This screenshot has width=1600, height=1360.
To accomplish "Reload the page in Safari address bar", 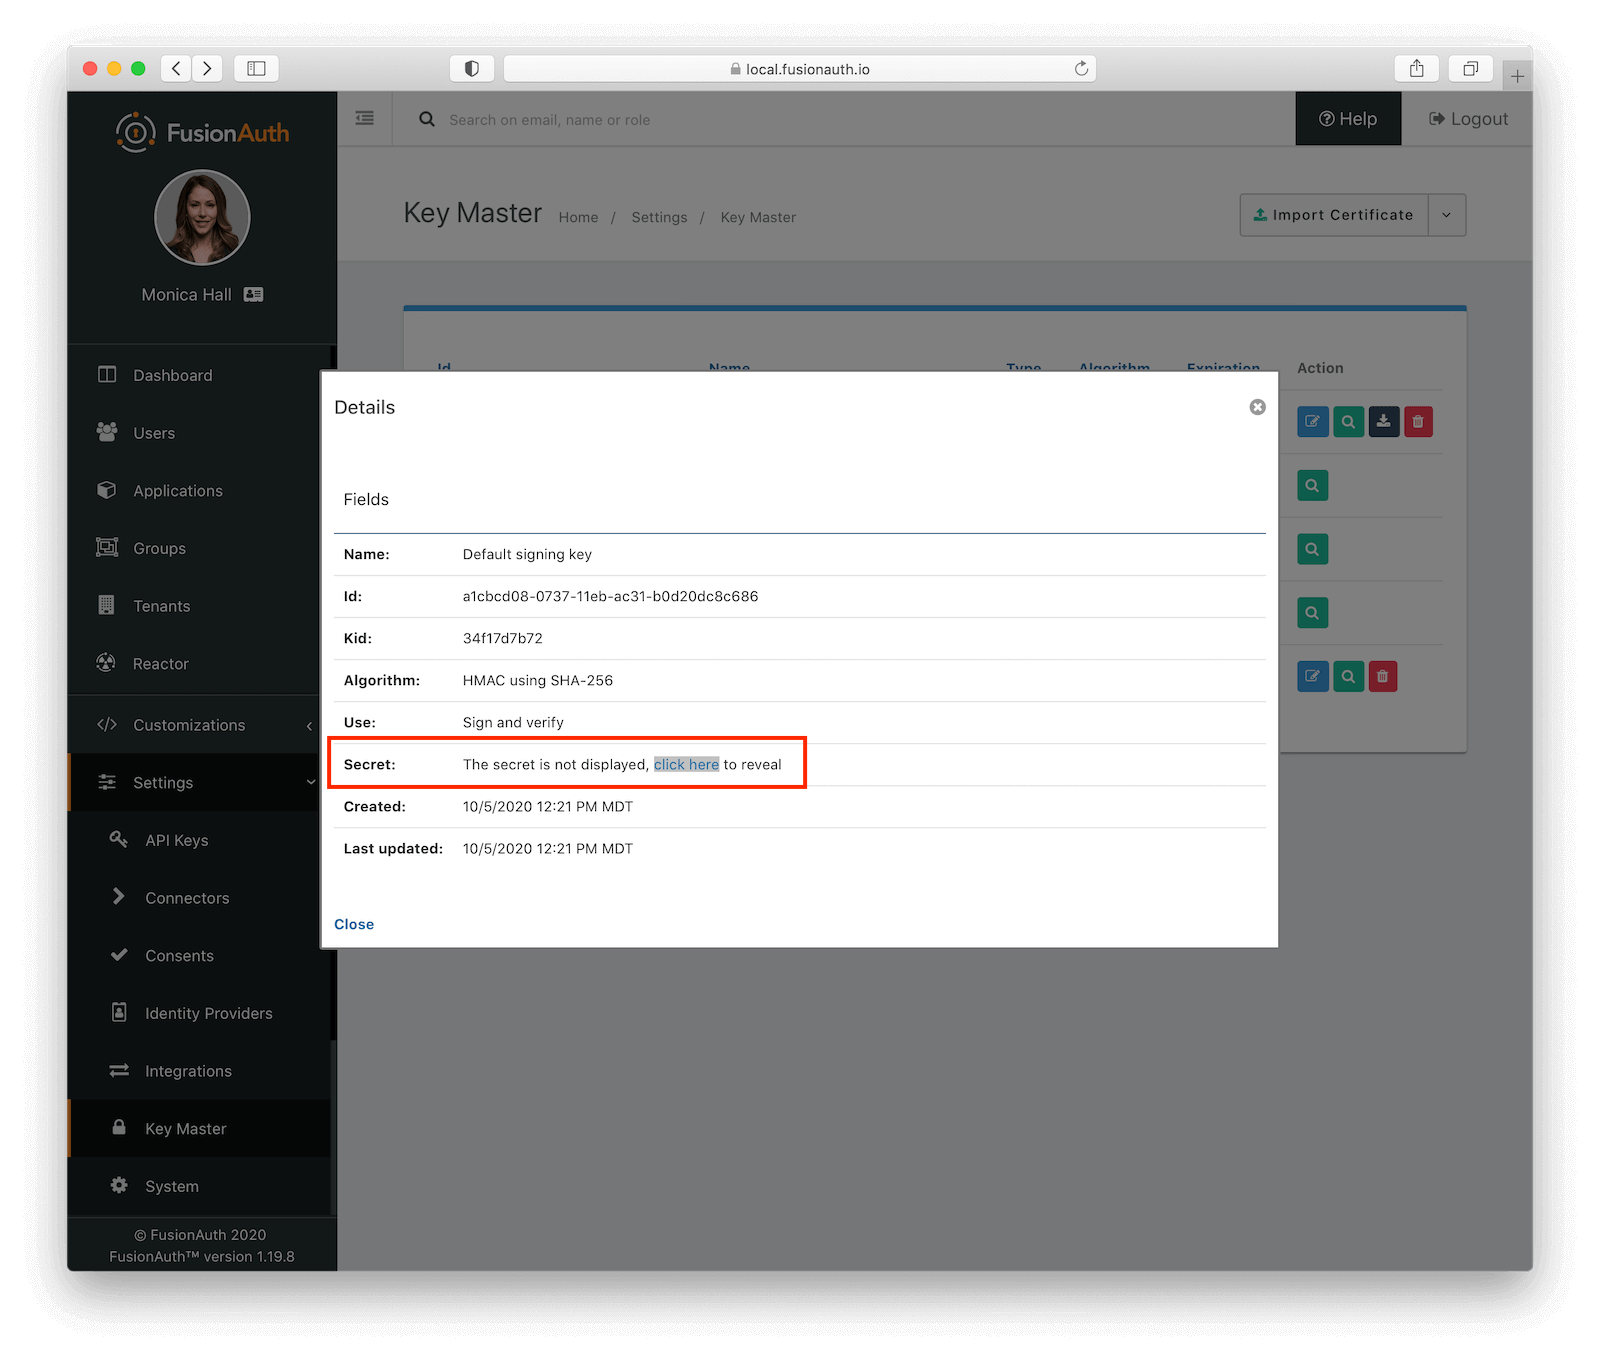I will click(x=1081, y=68).
